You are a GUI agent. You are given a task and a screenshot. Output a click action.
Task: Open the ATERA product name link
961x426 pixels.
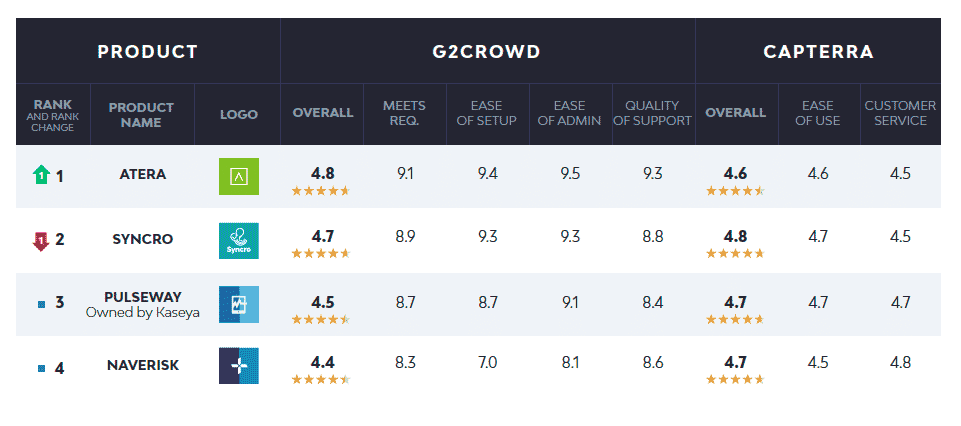(143, 175)
